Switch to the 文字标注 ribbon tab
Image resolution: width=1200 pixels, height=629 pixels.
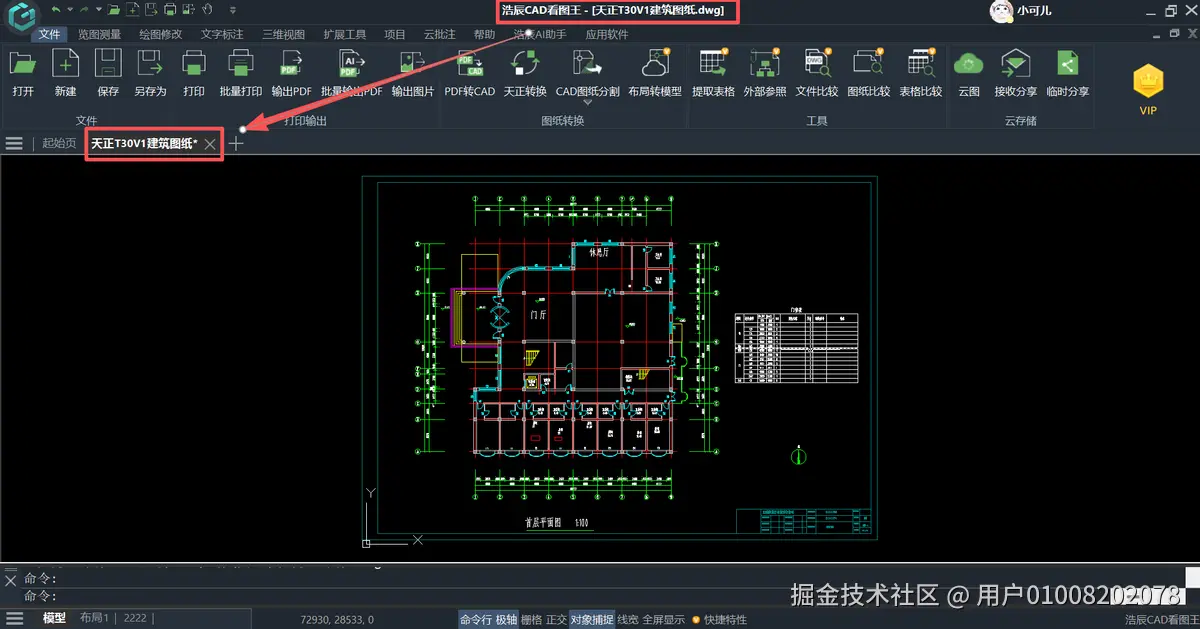(222, 34)
